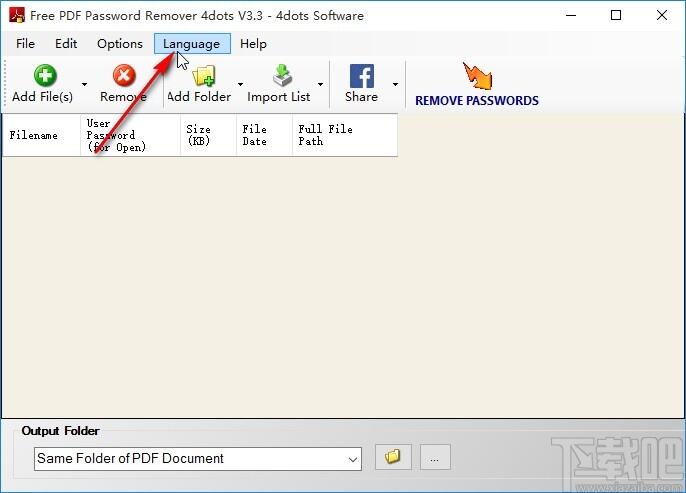Open the Help menu
Image resolution: width=686 pixels, height=493 pixels.
point(253,44)
